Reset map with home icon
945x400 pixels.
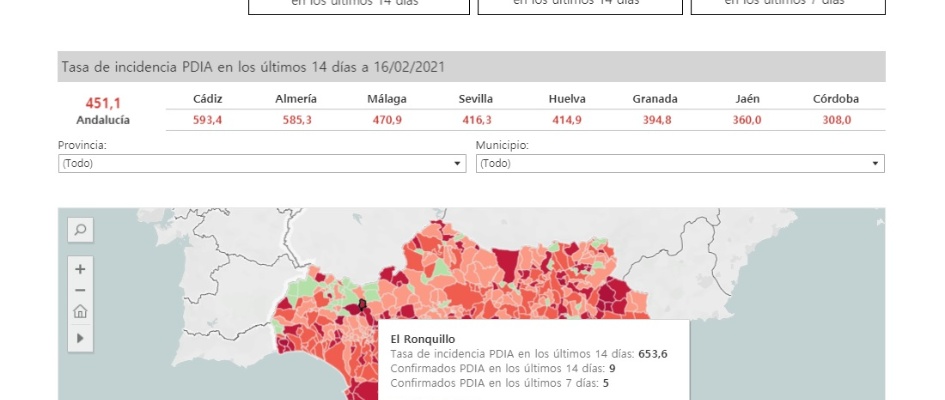pyautogui.click(x=80, y=312)
